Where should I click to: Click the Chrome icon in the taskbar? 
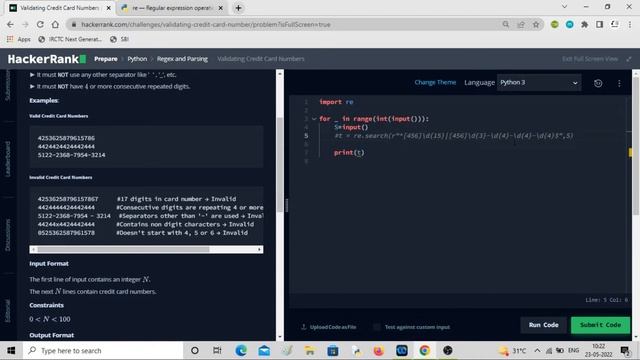pos(424,351)
